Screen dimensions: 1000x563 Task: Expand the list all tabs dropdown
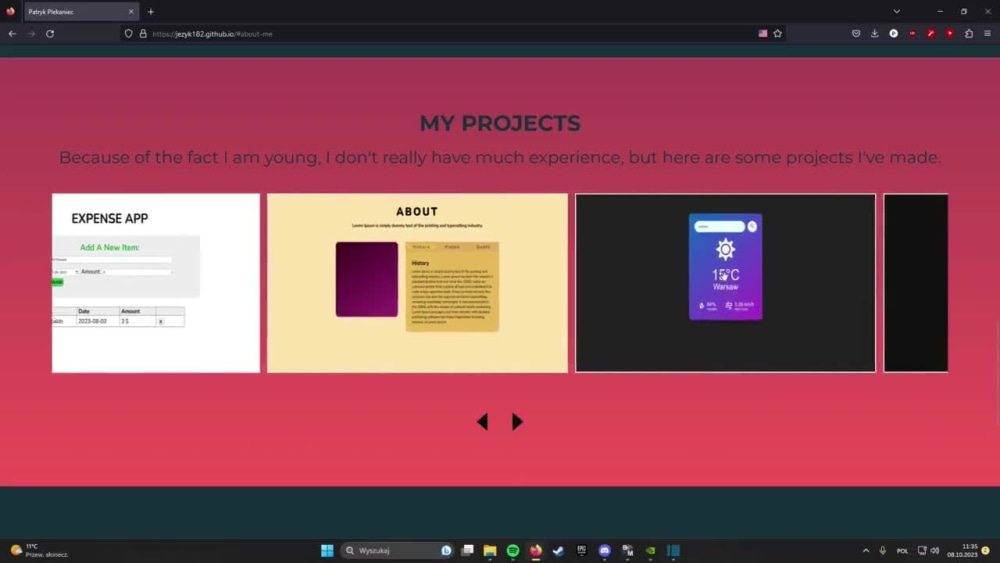pos(897,11)
